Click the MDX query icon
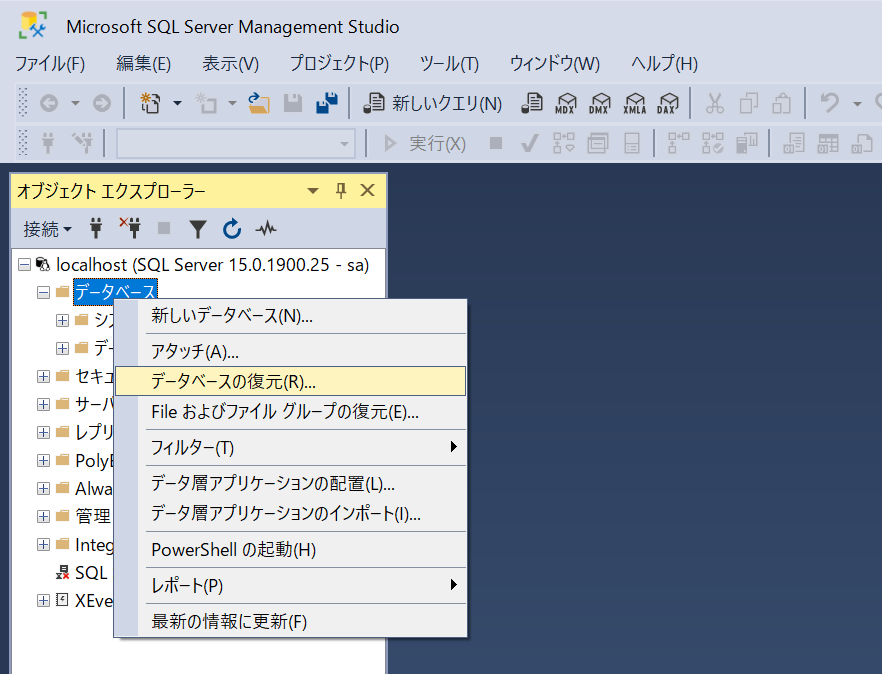Viewport: 882px width, 674px height. [x=565, y=104]
